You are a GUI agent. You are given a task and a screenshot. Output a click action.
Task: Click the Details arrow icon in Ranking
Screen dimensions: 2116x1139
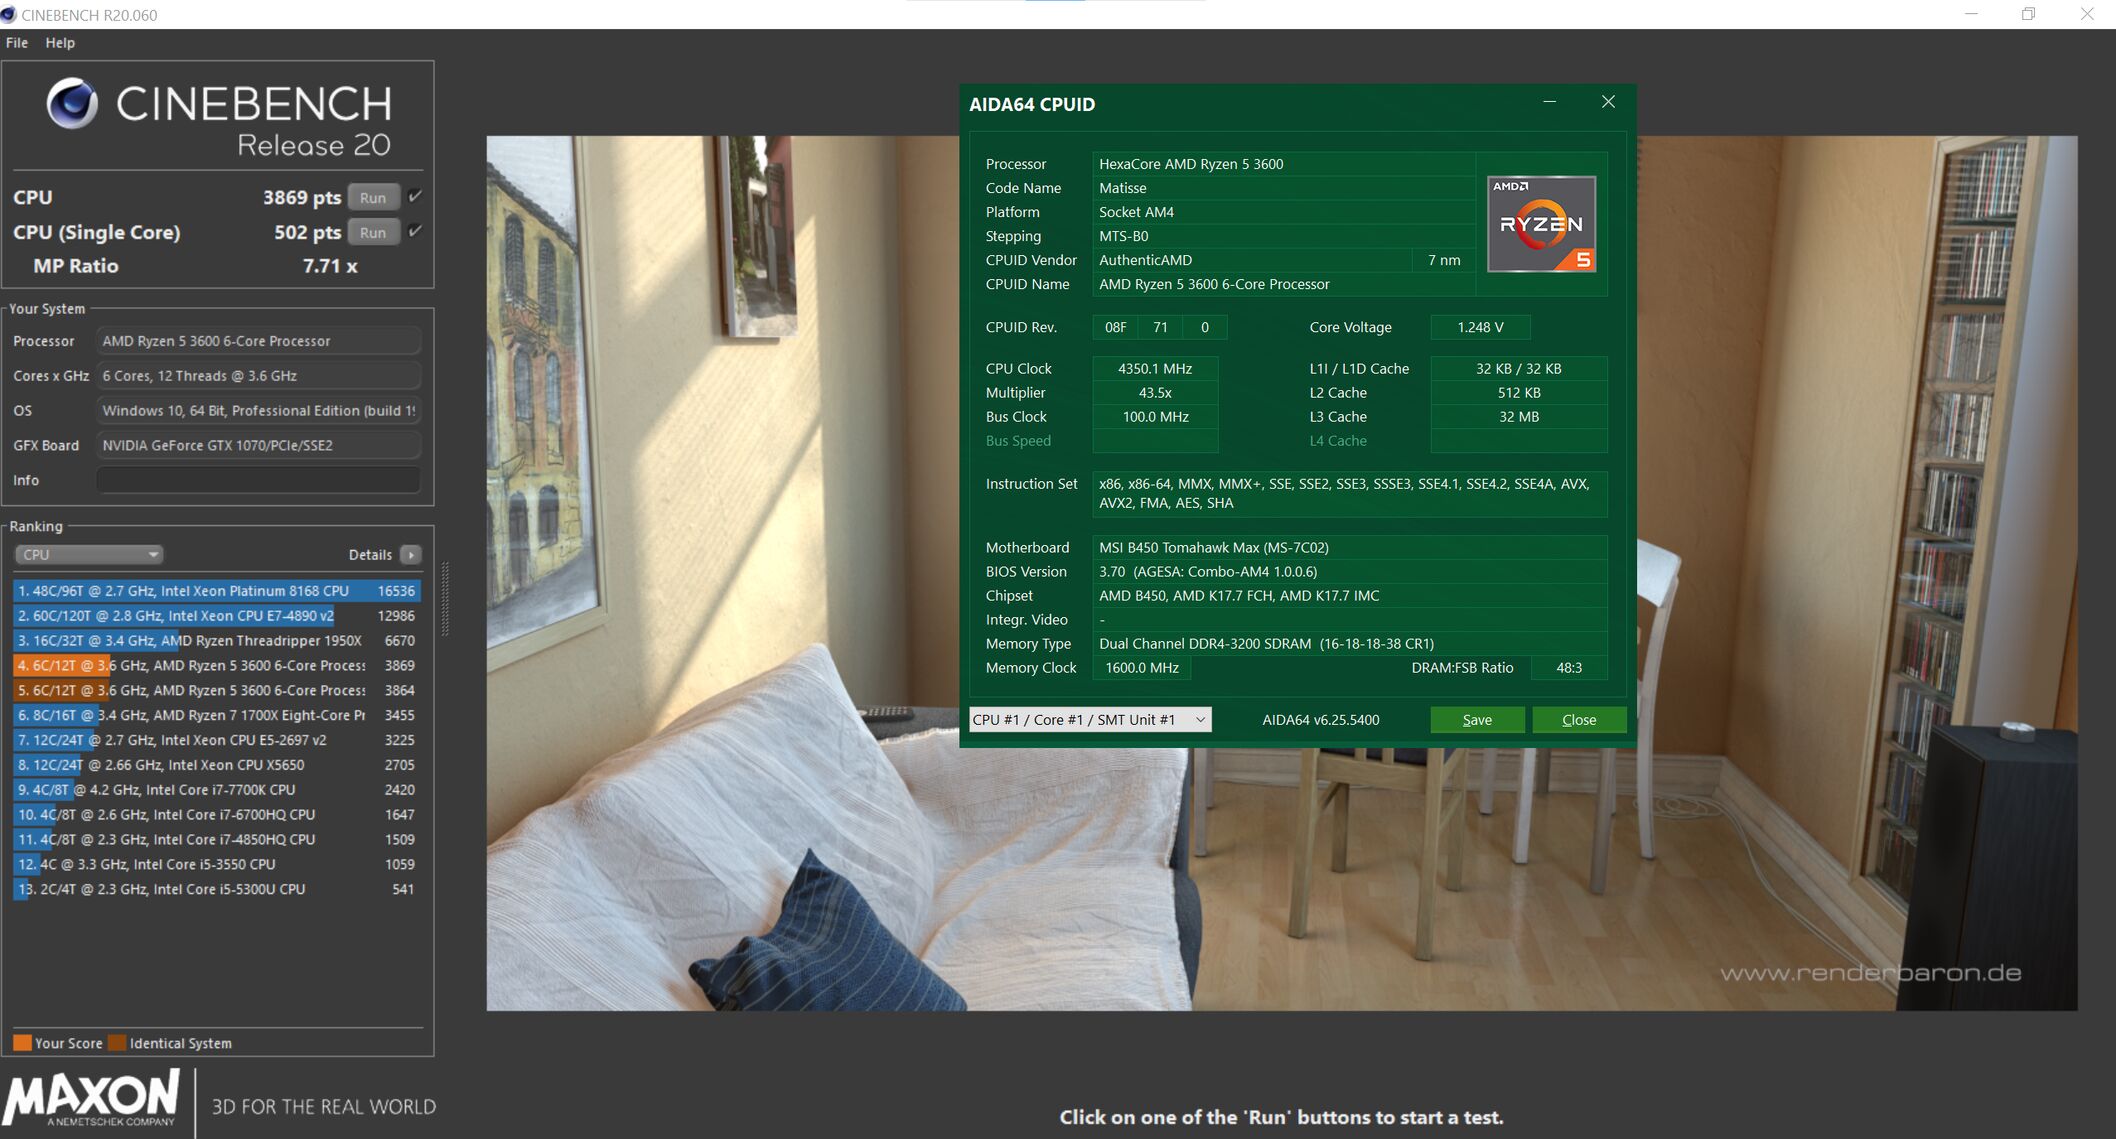(410, 555)
